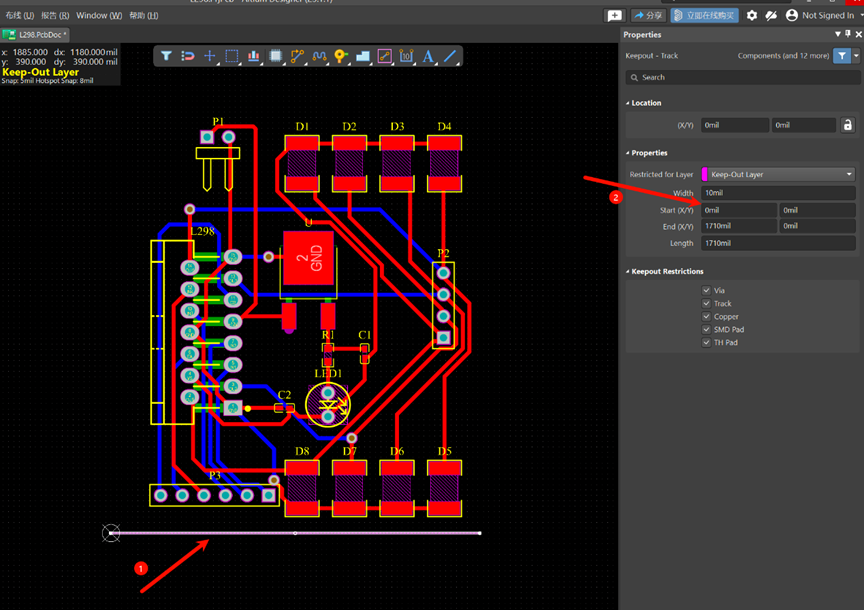The height and width of the screenshot is (610, 864).
Task: Open the settings gear icon
Action: (752, 15)
